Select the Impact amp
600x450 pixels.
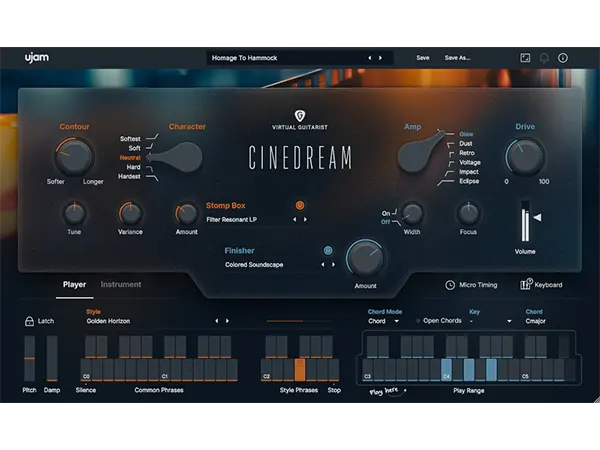coord(469,172)
